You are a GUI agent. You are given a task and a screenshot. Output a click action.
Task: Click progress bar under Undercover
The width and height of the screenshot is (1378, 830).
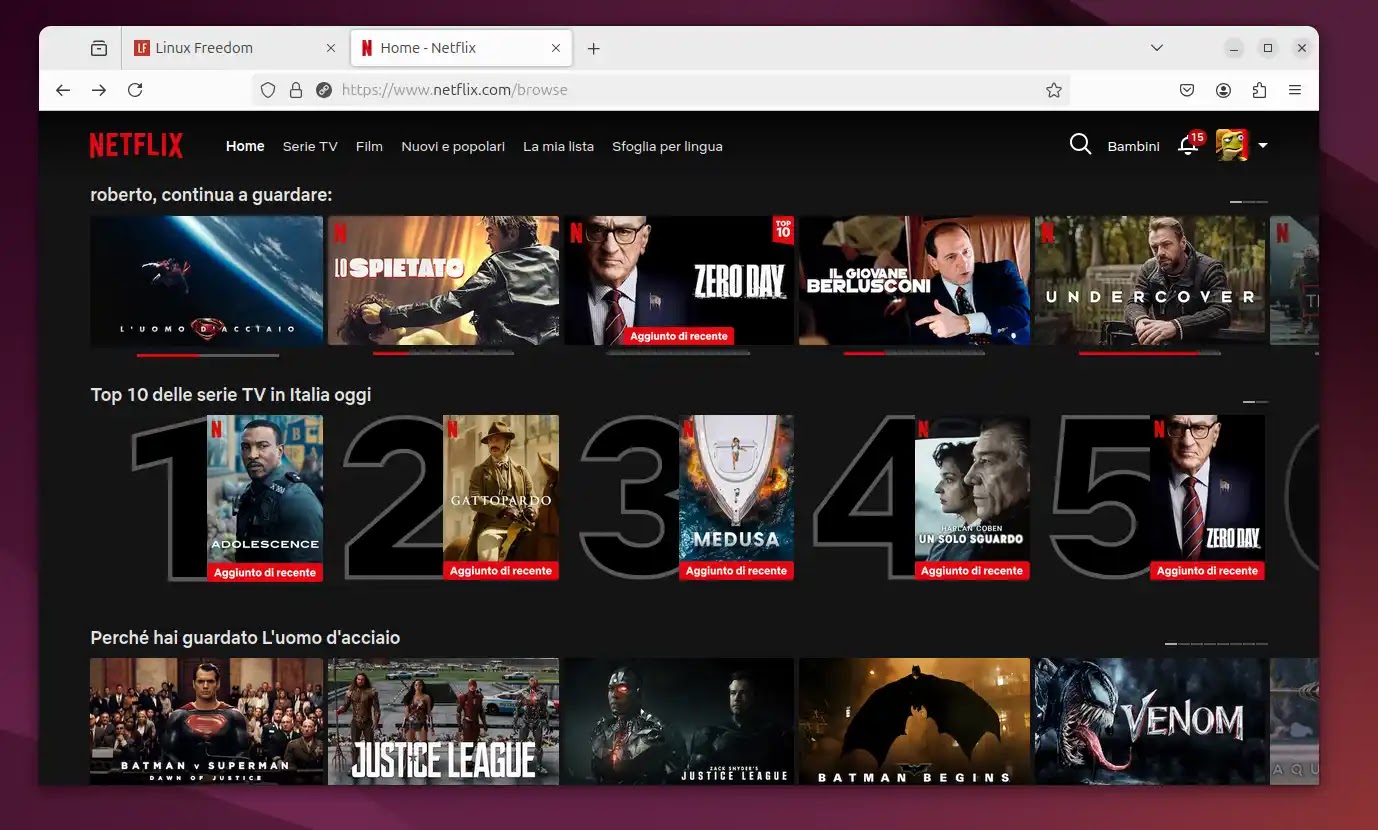[x=1150, y=353]
